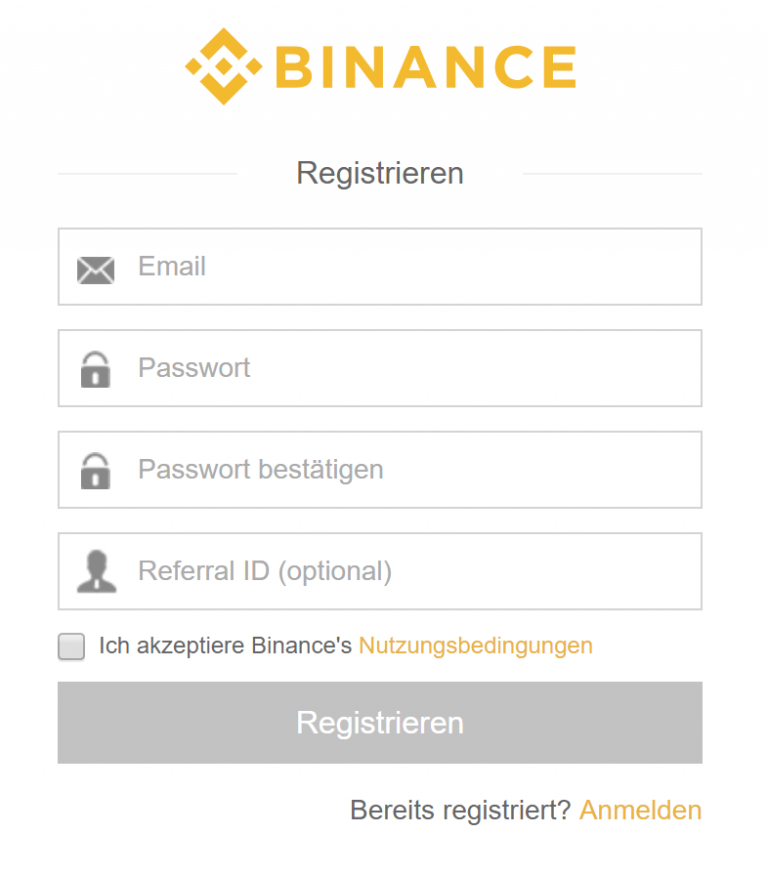Focus the Passwort bestätigen input field
Image resolution: width=768 pixels, height=875 pixels.
pos(380,470)
